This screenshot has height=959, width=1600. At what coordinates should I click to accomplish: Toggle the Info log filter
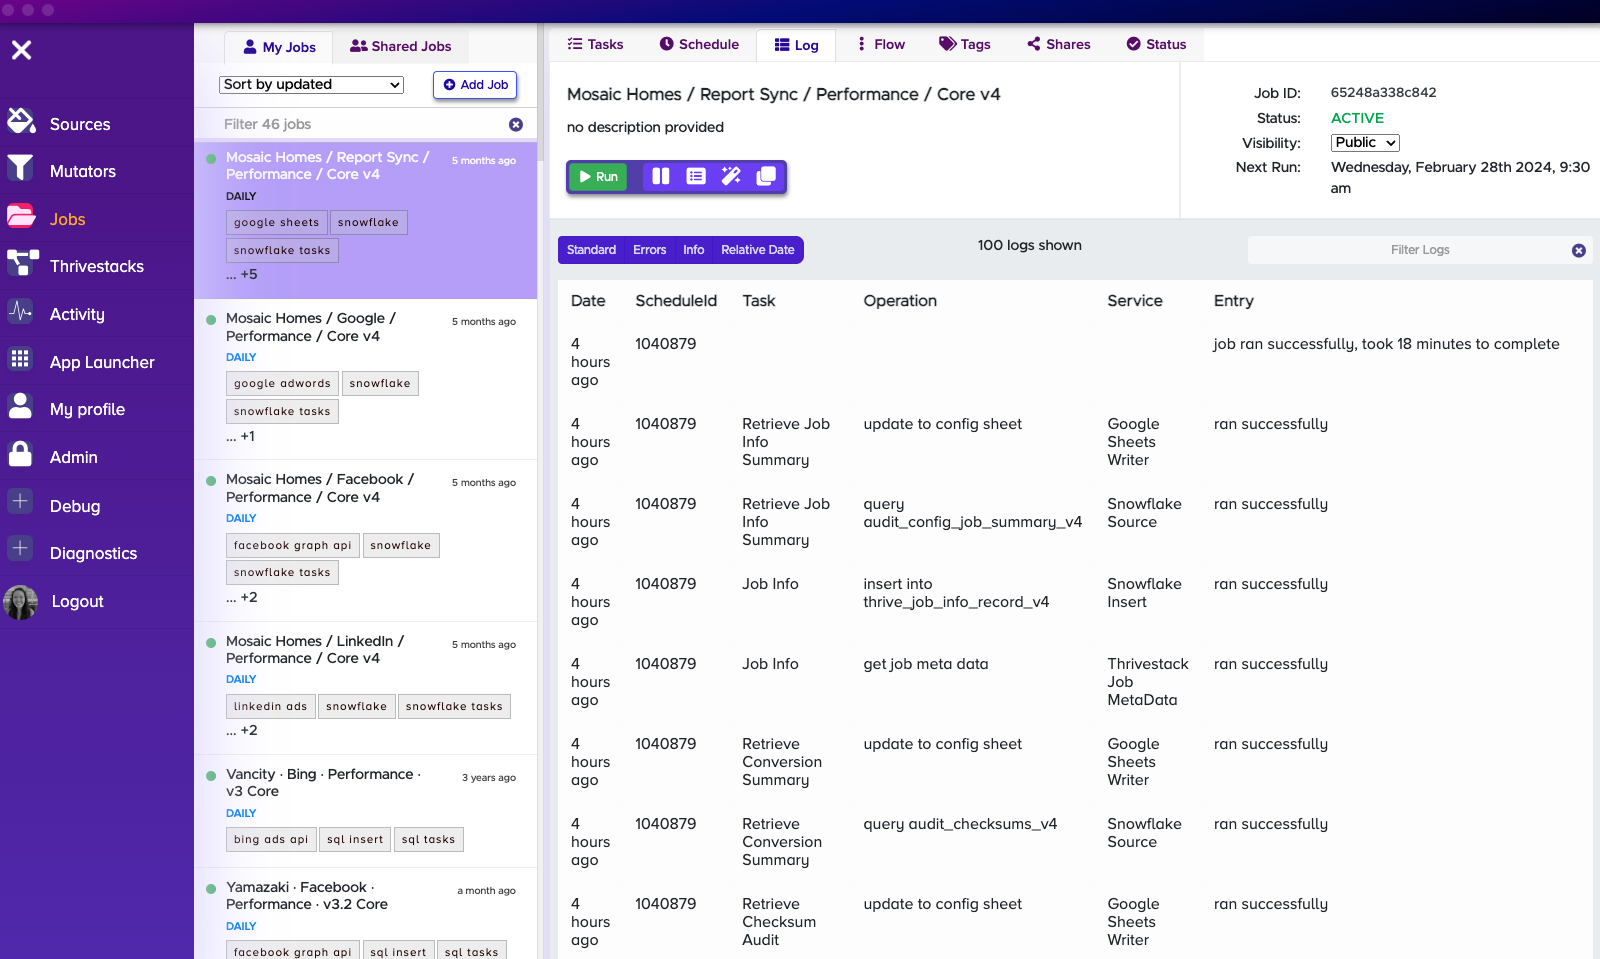tap(693, 250)
